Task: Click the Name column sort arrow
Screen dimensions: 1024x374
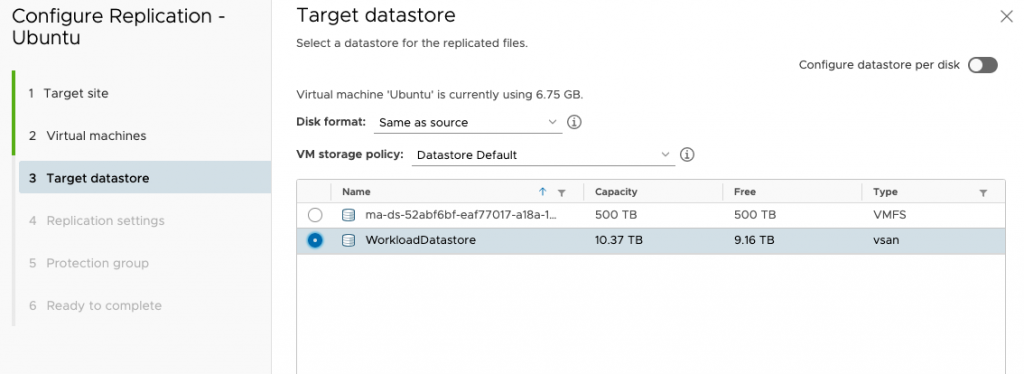Action: tap(542, 192)
